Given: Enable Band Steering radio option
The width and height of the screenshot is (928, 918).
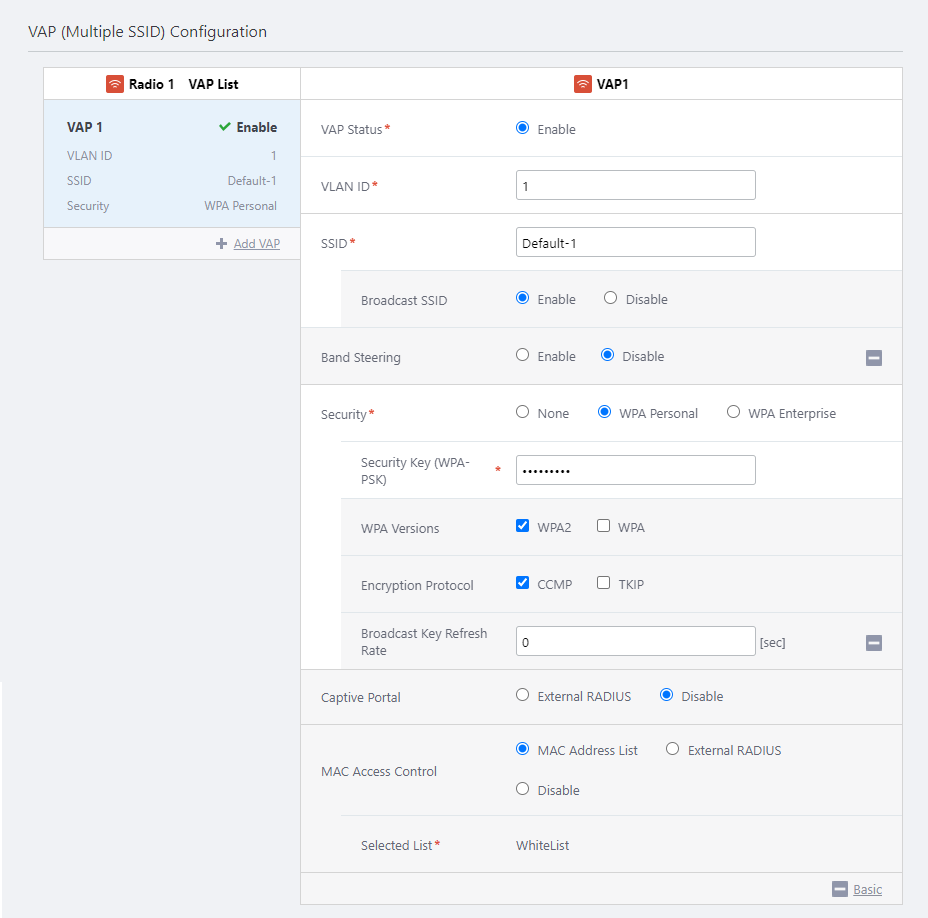Looking at the screenshot, I should click(x=522, y=355).
